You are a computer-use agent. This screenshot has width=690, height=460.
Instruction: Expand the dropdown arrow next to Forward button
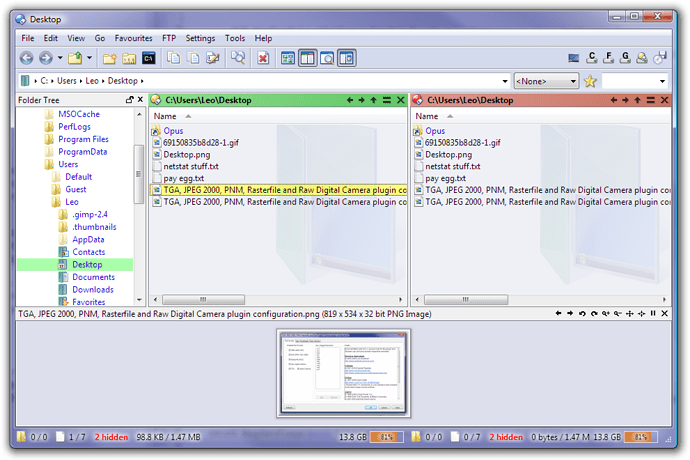click(60, 58)
